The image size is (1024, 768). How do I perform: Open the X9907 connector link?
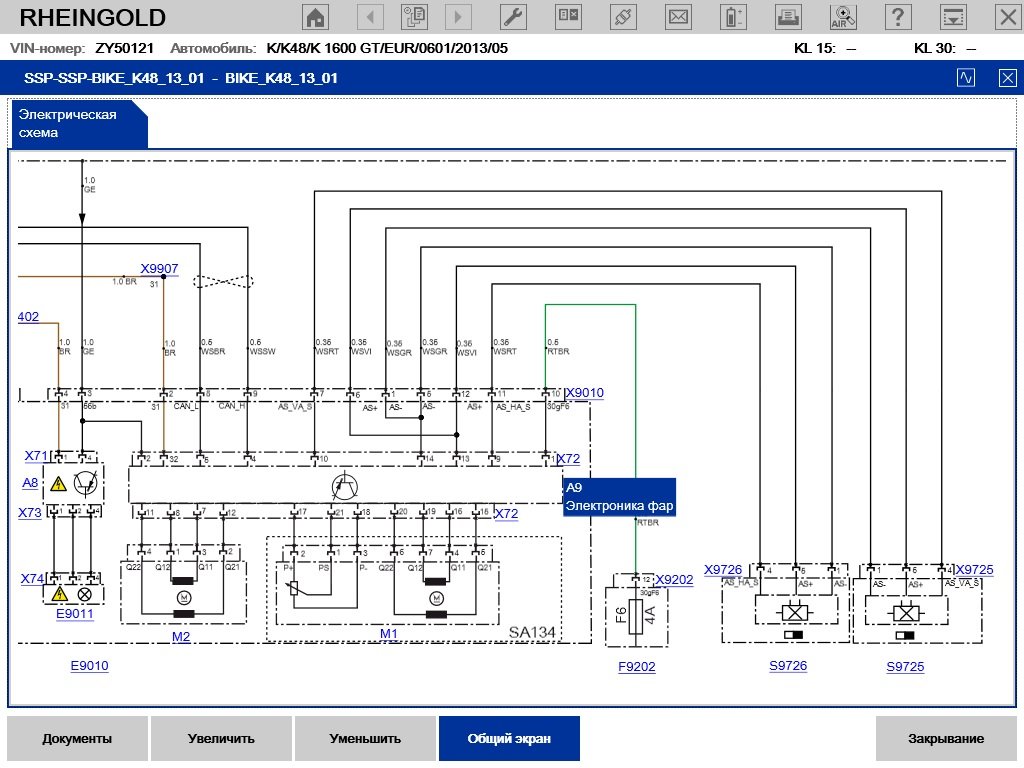159,268
